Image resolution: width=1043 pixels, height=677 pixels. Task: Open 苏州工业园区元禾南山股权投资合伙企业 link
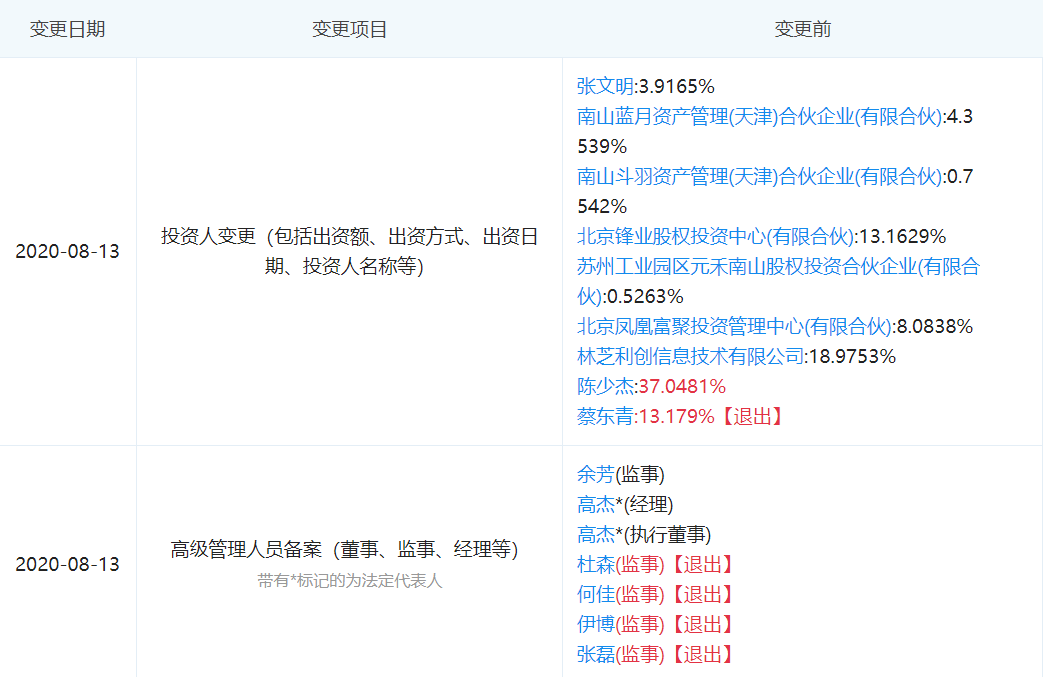[x=778, y=281]
